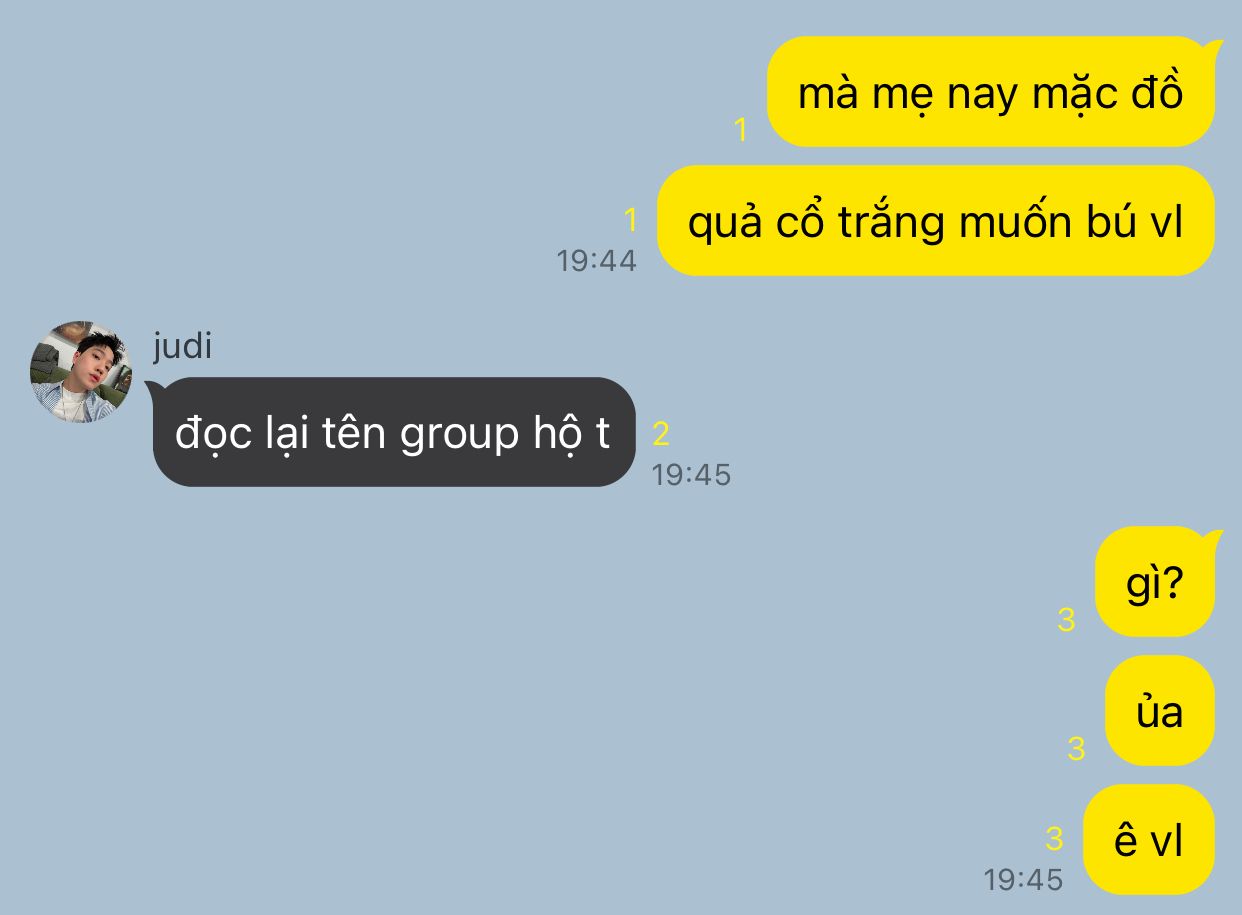This screenshot has width=1242, height=915.
Task: Tap unread count 3 beside 'ê vl'
Action: pos(1054,838)
